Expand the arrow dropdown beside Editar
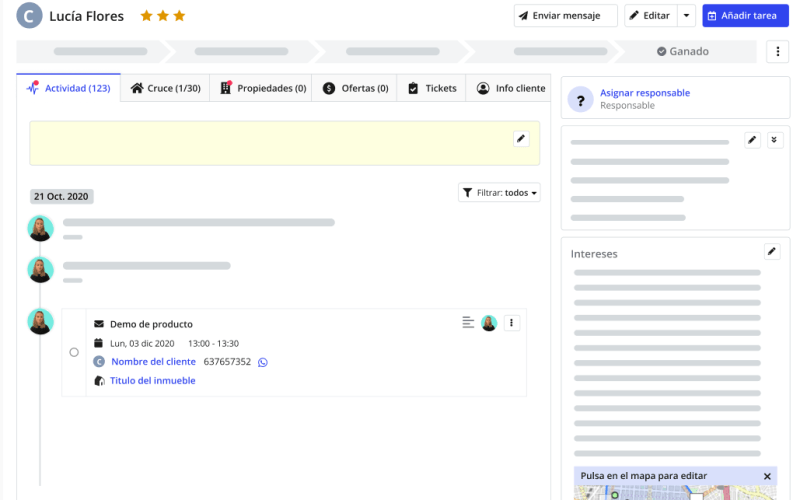Viewport: 800px width, 500px height. 685,16
